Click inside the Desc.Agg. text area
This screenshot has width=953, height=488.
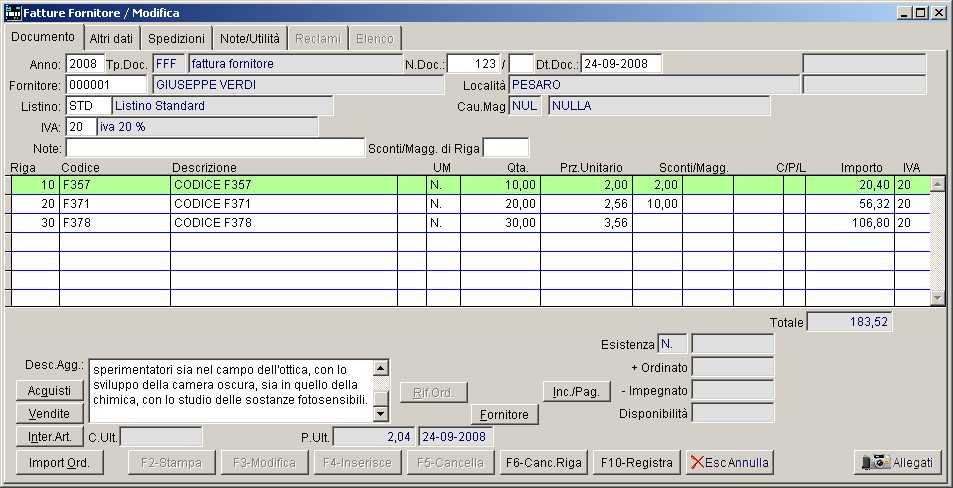tap(231, 391)
